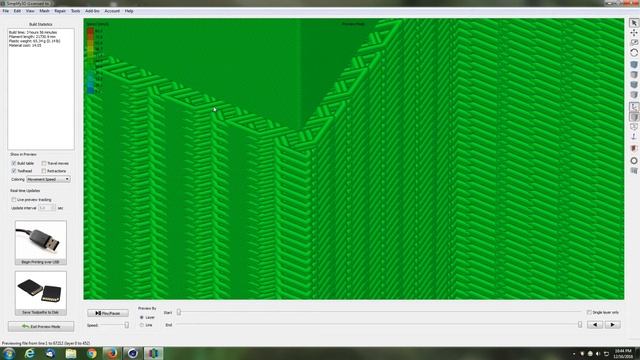The image size is (640, 360).
Task: Click the USB cable thumbnail image
Action: pyautogui.click(x=41, y=240)
